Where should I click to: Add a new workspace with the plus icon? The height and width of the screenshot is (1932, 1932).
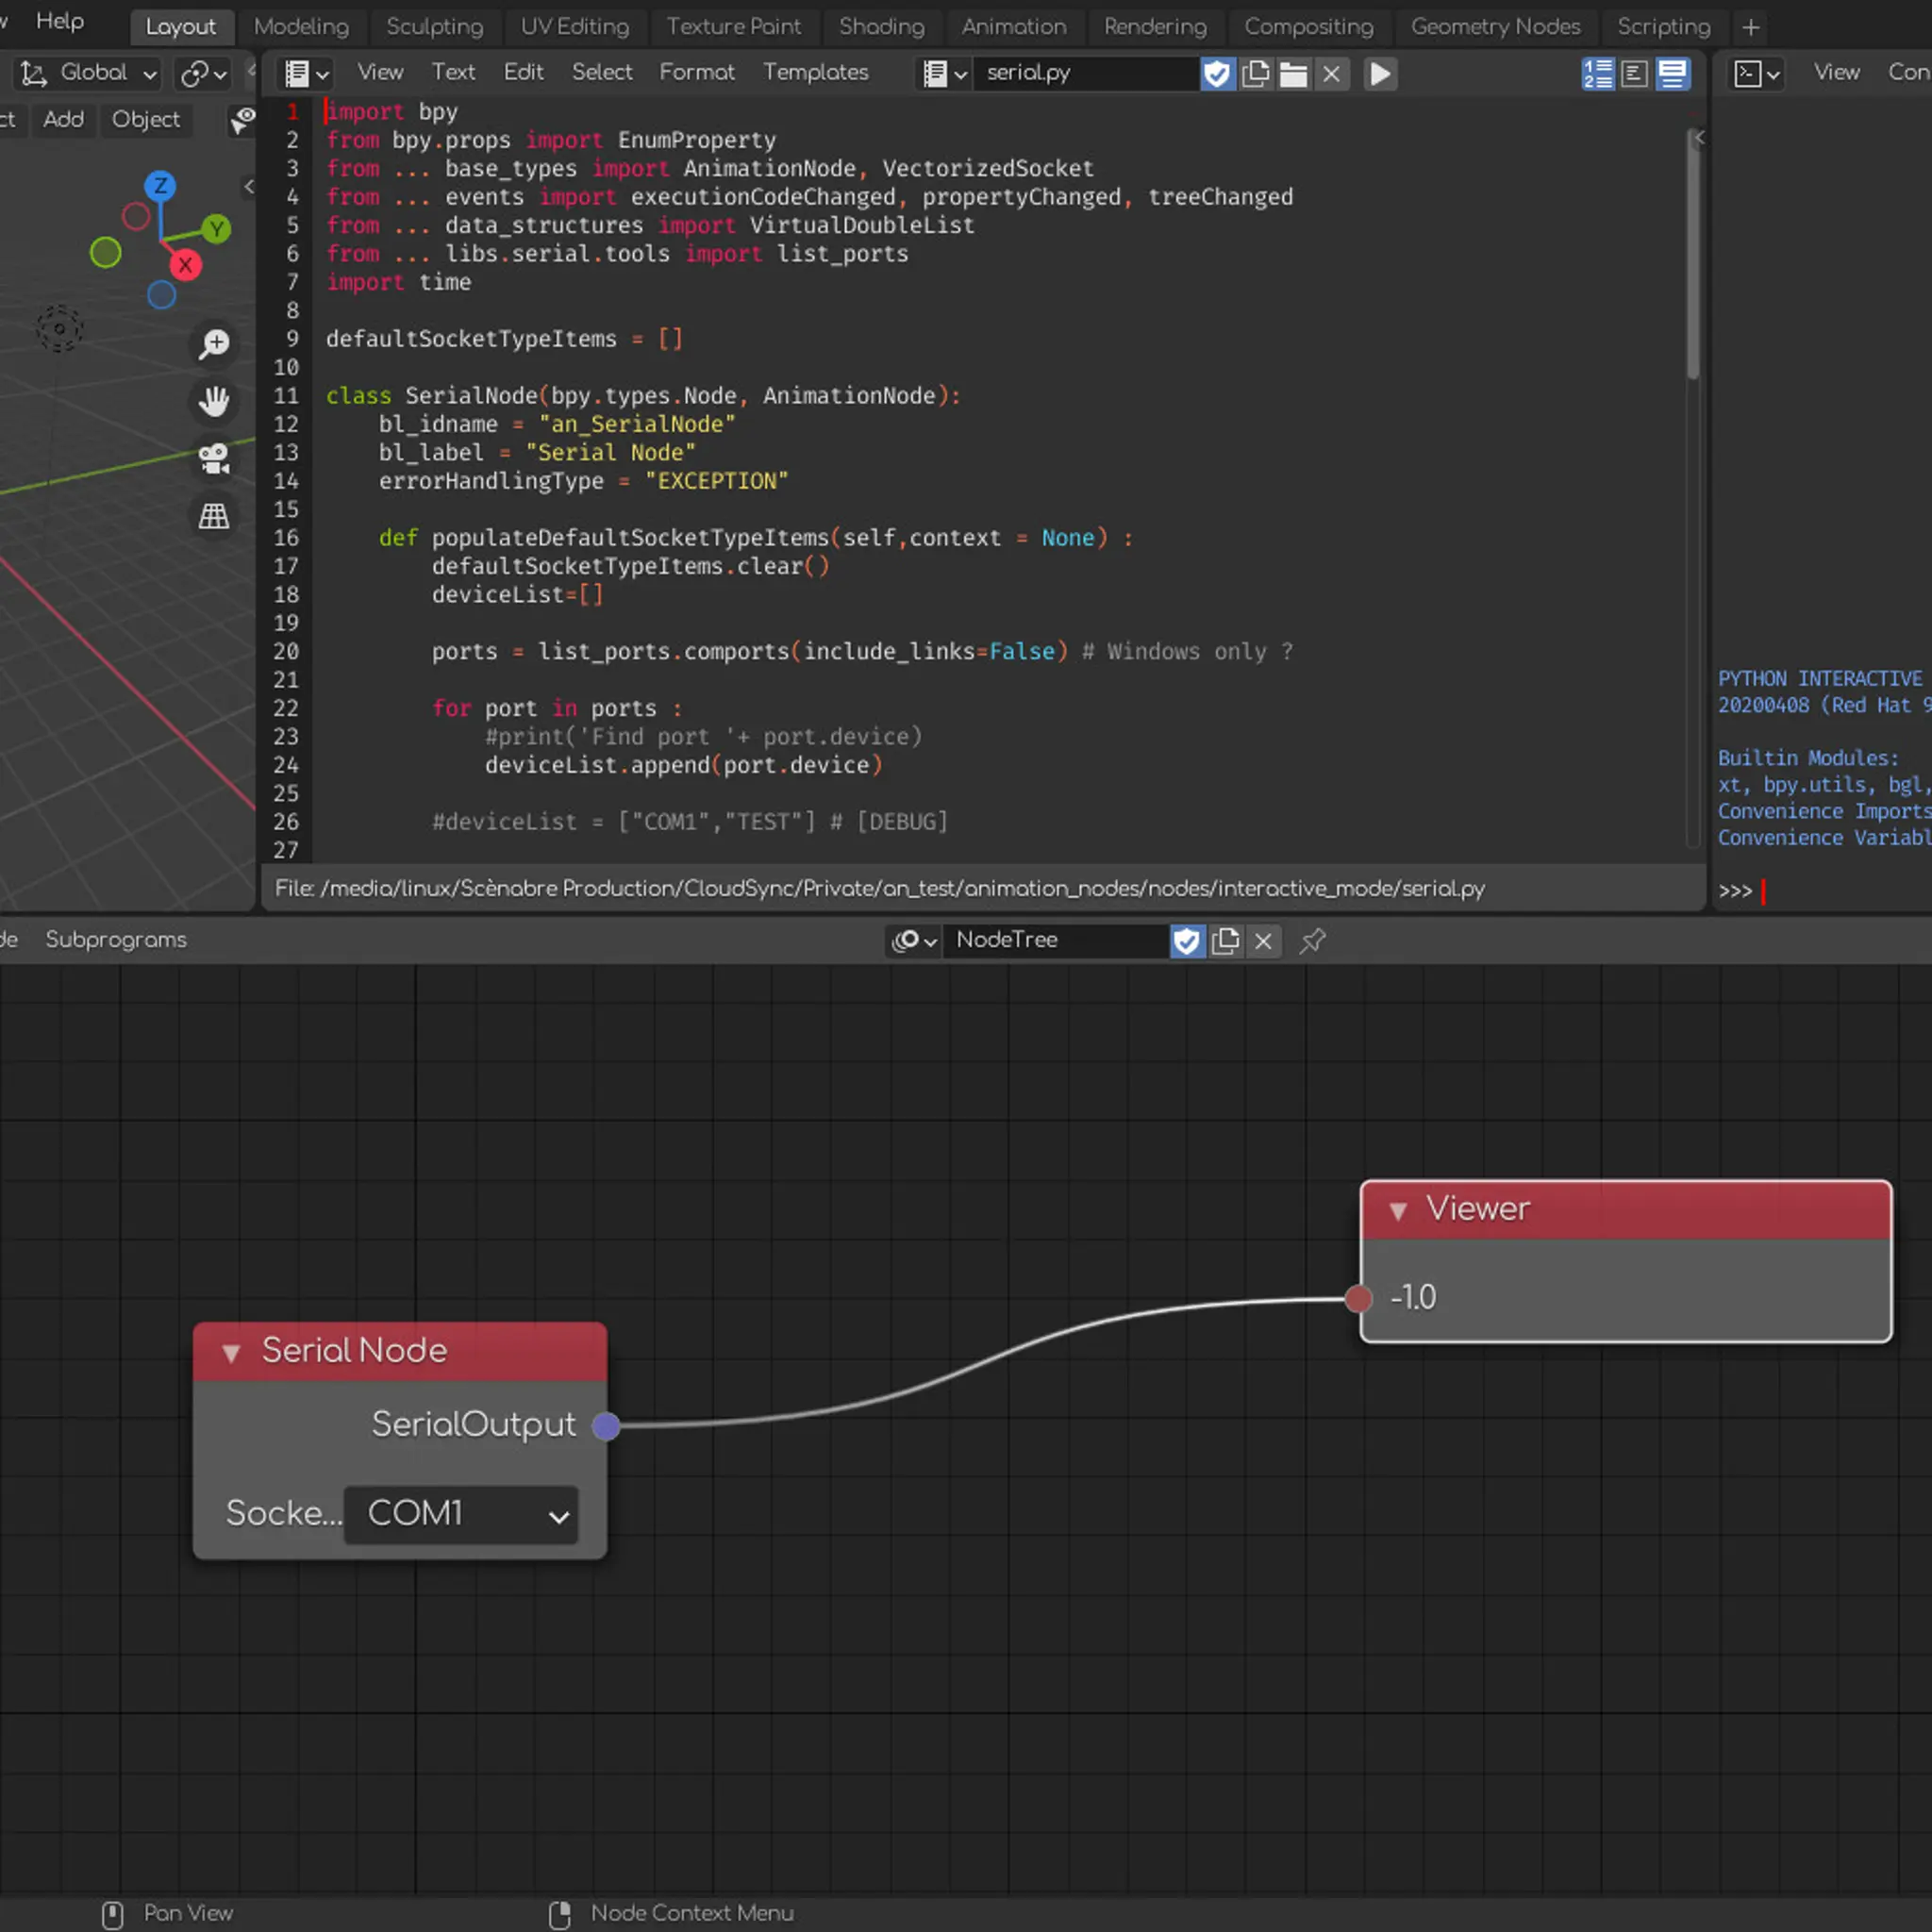(1750, 27)
